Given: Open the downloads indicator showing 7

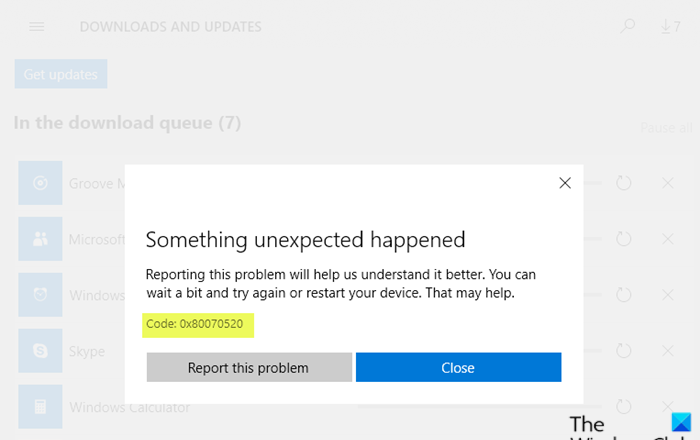Looking at the screenshot, I should [x=670, y=27].
